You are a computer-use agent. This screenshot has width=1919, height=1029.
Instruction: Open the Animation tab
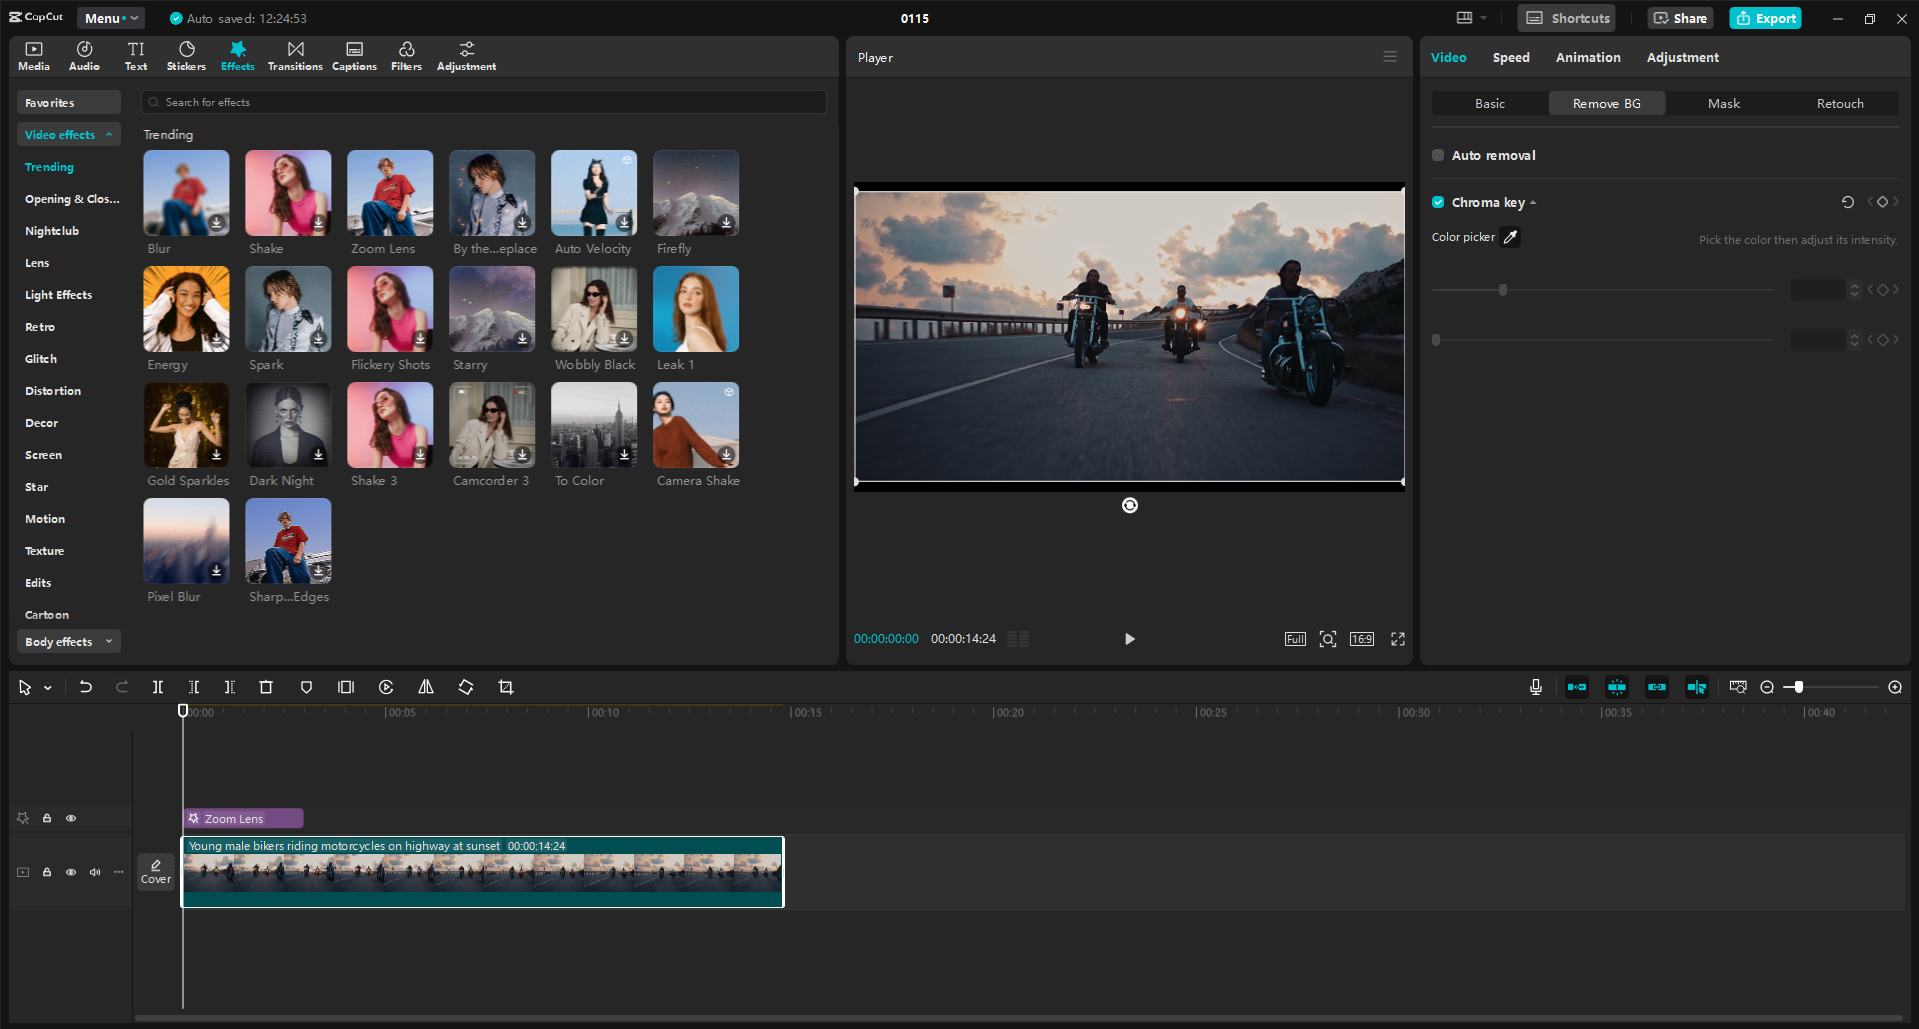1588,57
